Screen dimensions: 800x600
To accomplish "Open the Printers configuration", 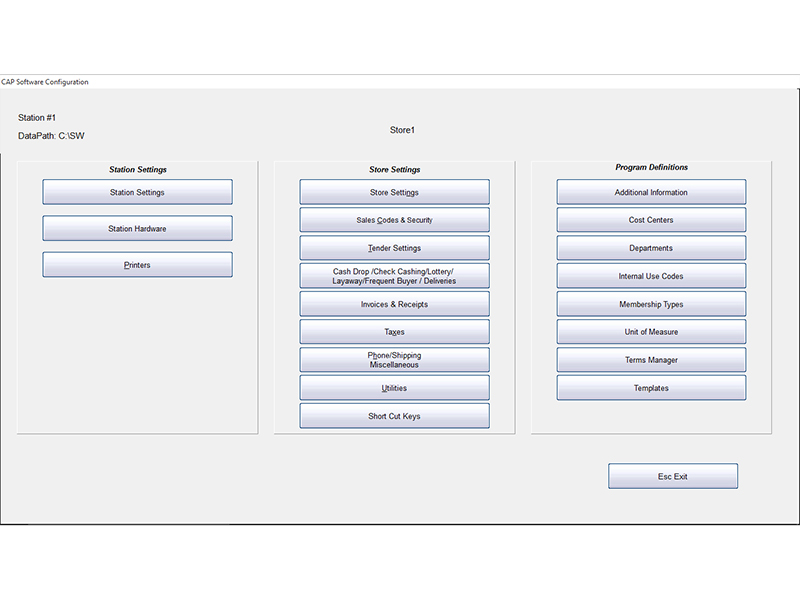I will (137, 265).
